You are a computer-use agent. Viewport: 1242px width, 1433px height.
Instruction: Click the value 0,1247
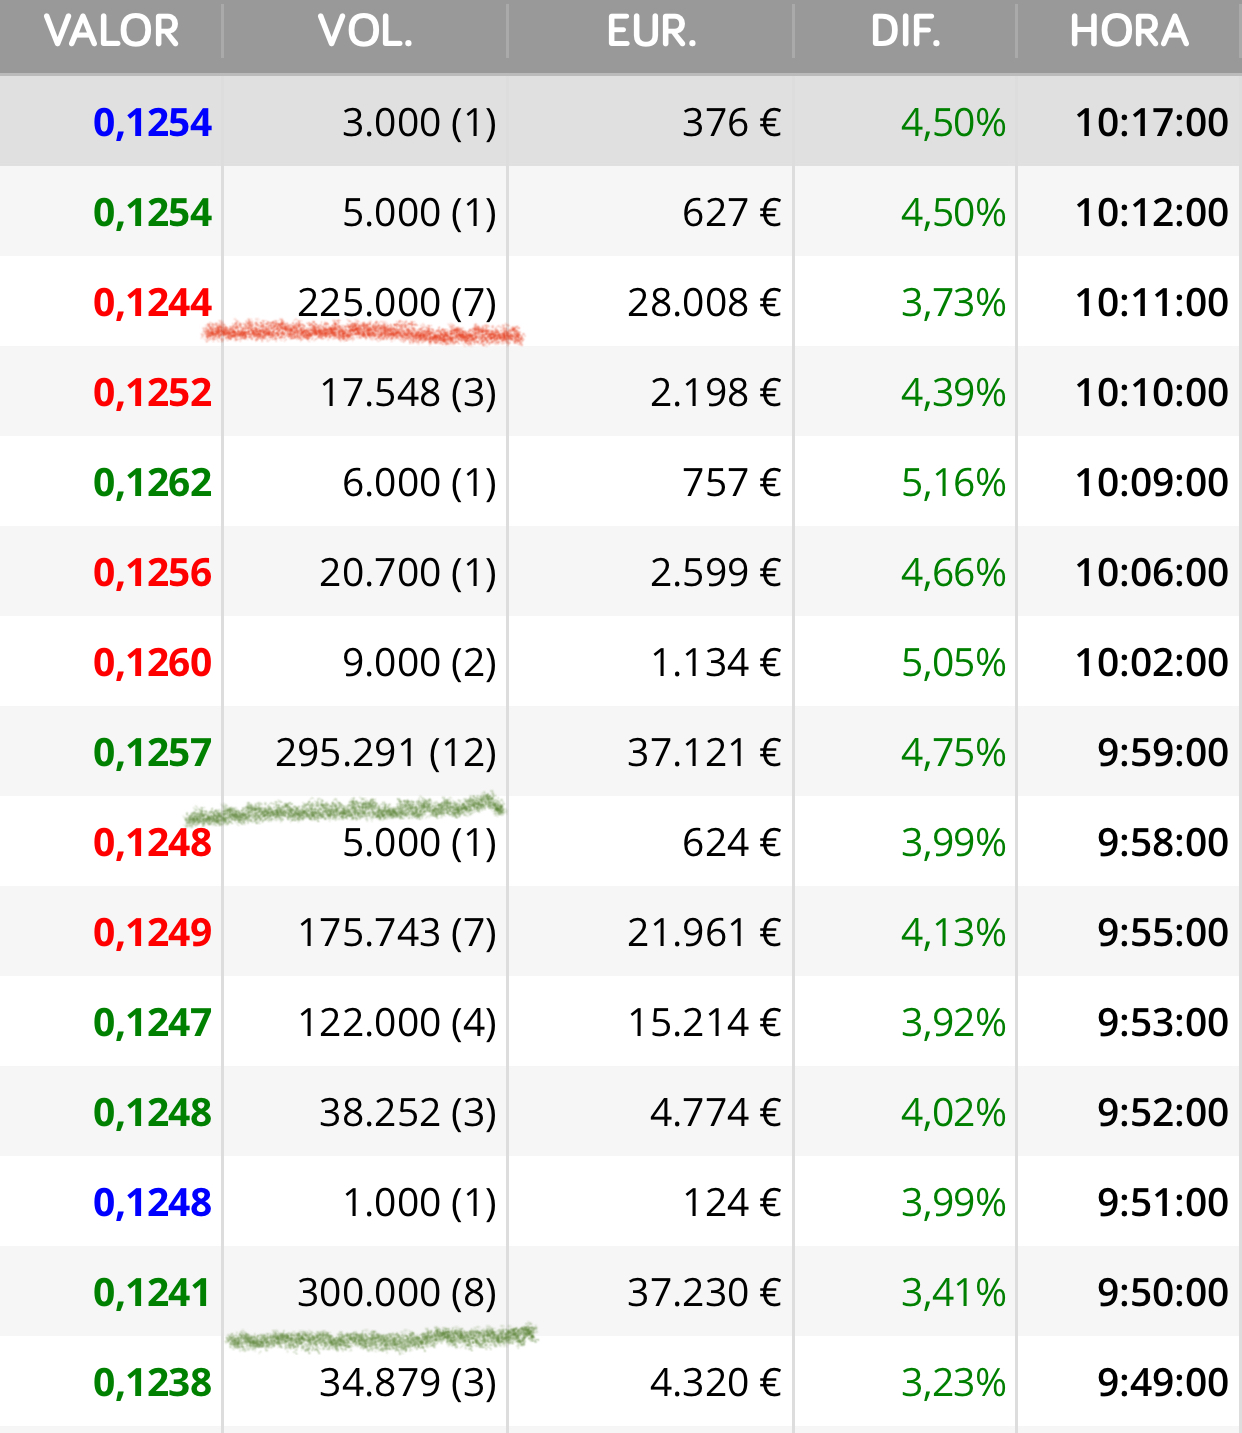(152, 1023)
